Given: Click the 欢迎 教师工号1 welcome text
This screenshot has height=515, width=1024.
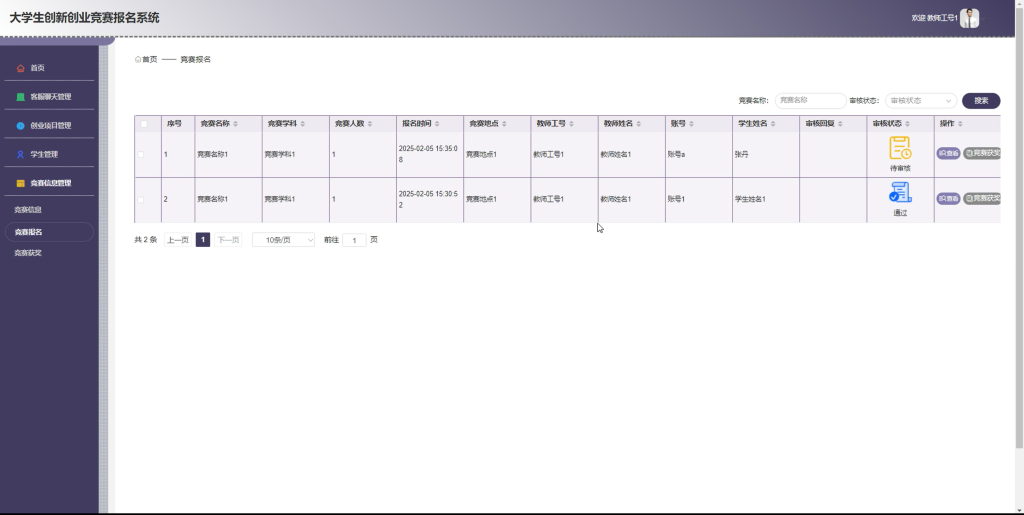Looking at the screenshot, I should point(934,18).
